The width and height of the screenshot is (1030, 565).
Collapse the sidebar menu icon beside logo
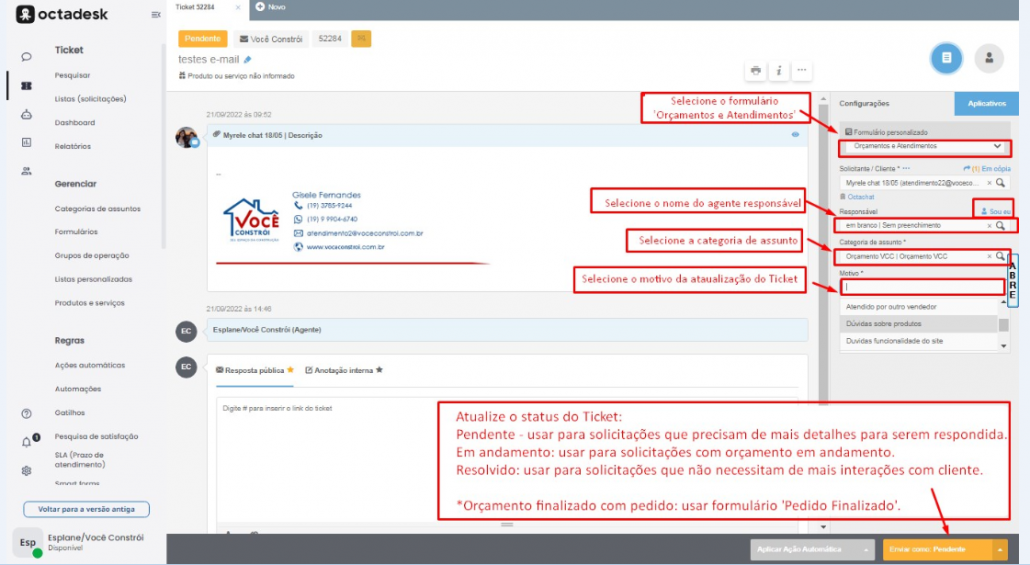point(155,15)
